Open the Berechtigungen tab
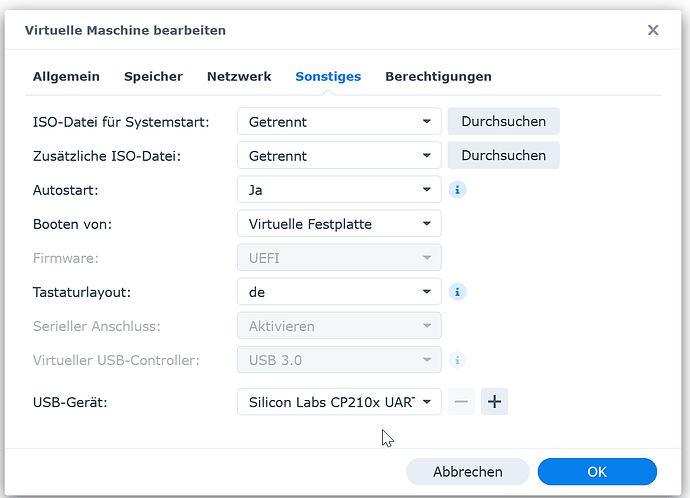Image resolution: width=690 pixels, height=498 pixels. point(438,77)
